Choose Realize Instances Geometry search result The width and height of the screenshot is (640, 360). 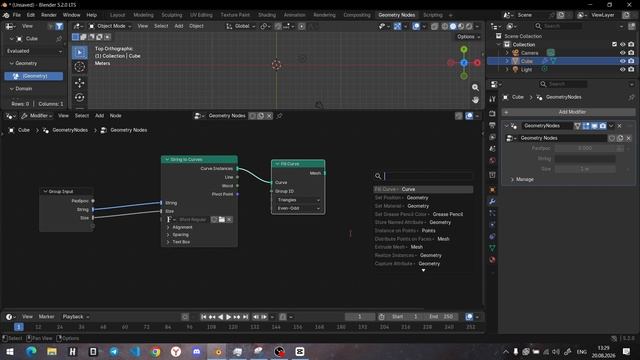[x=423, y=256]
